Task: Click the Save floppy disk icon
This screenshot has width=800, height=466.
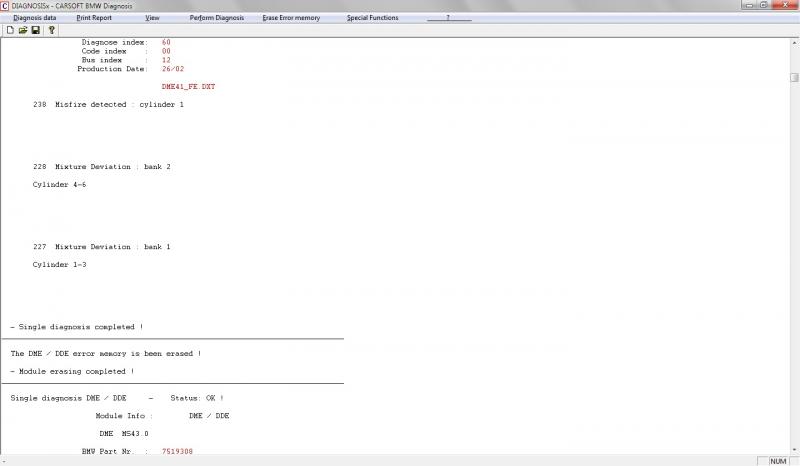Action: (x=36, y=30)
